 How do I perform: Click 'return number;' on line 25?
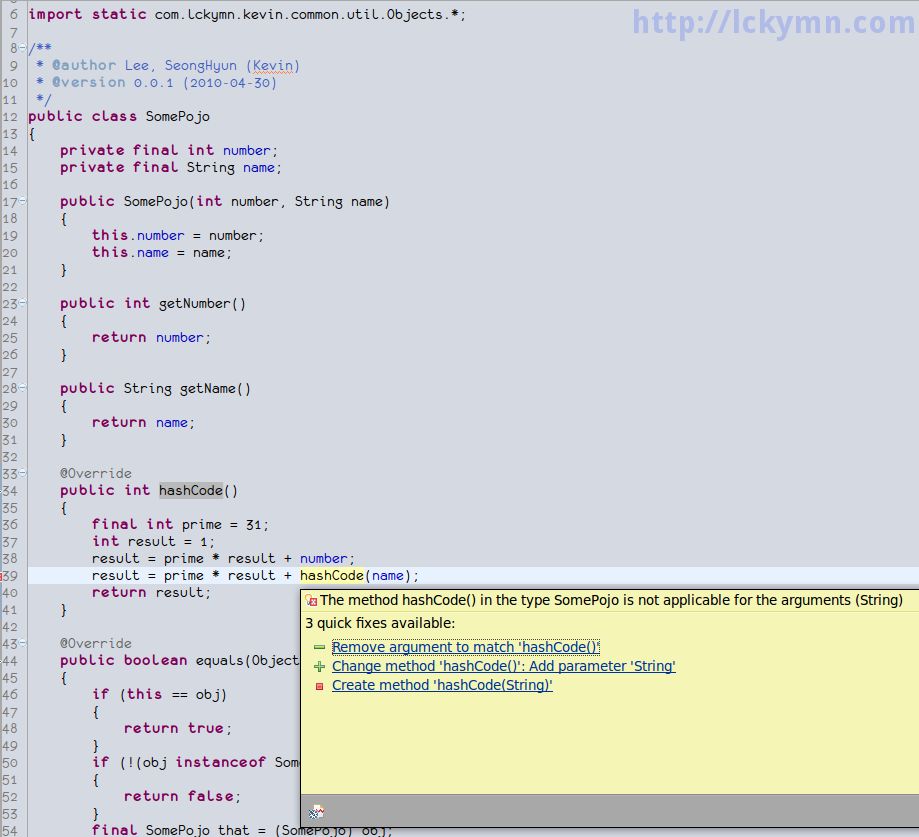coord(151,337)
